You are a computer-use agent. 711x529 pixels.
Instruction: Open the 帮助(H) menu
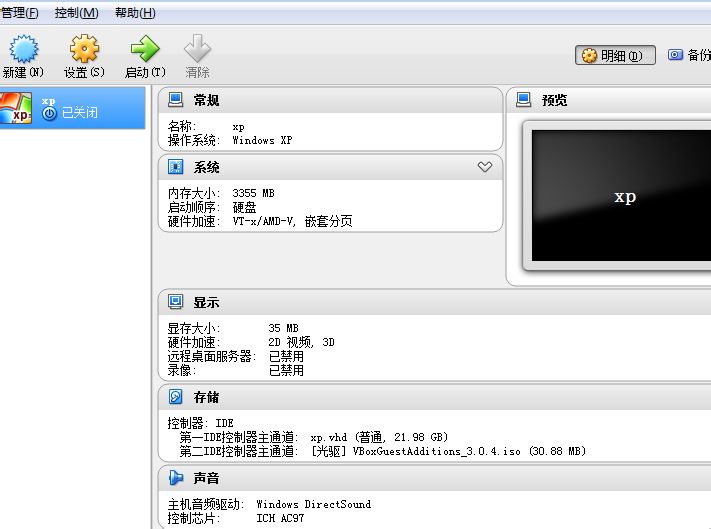pyautogui.click(x=135, y=13)
